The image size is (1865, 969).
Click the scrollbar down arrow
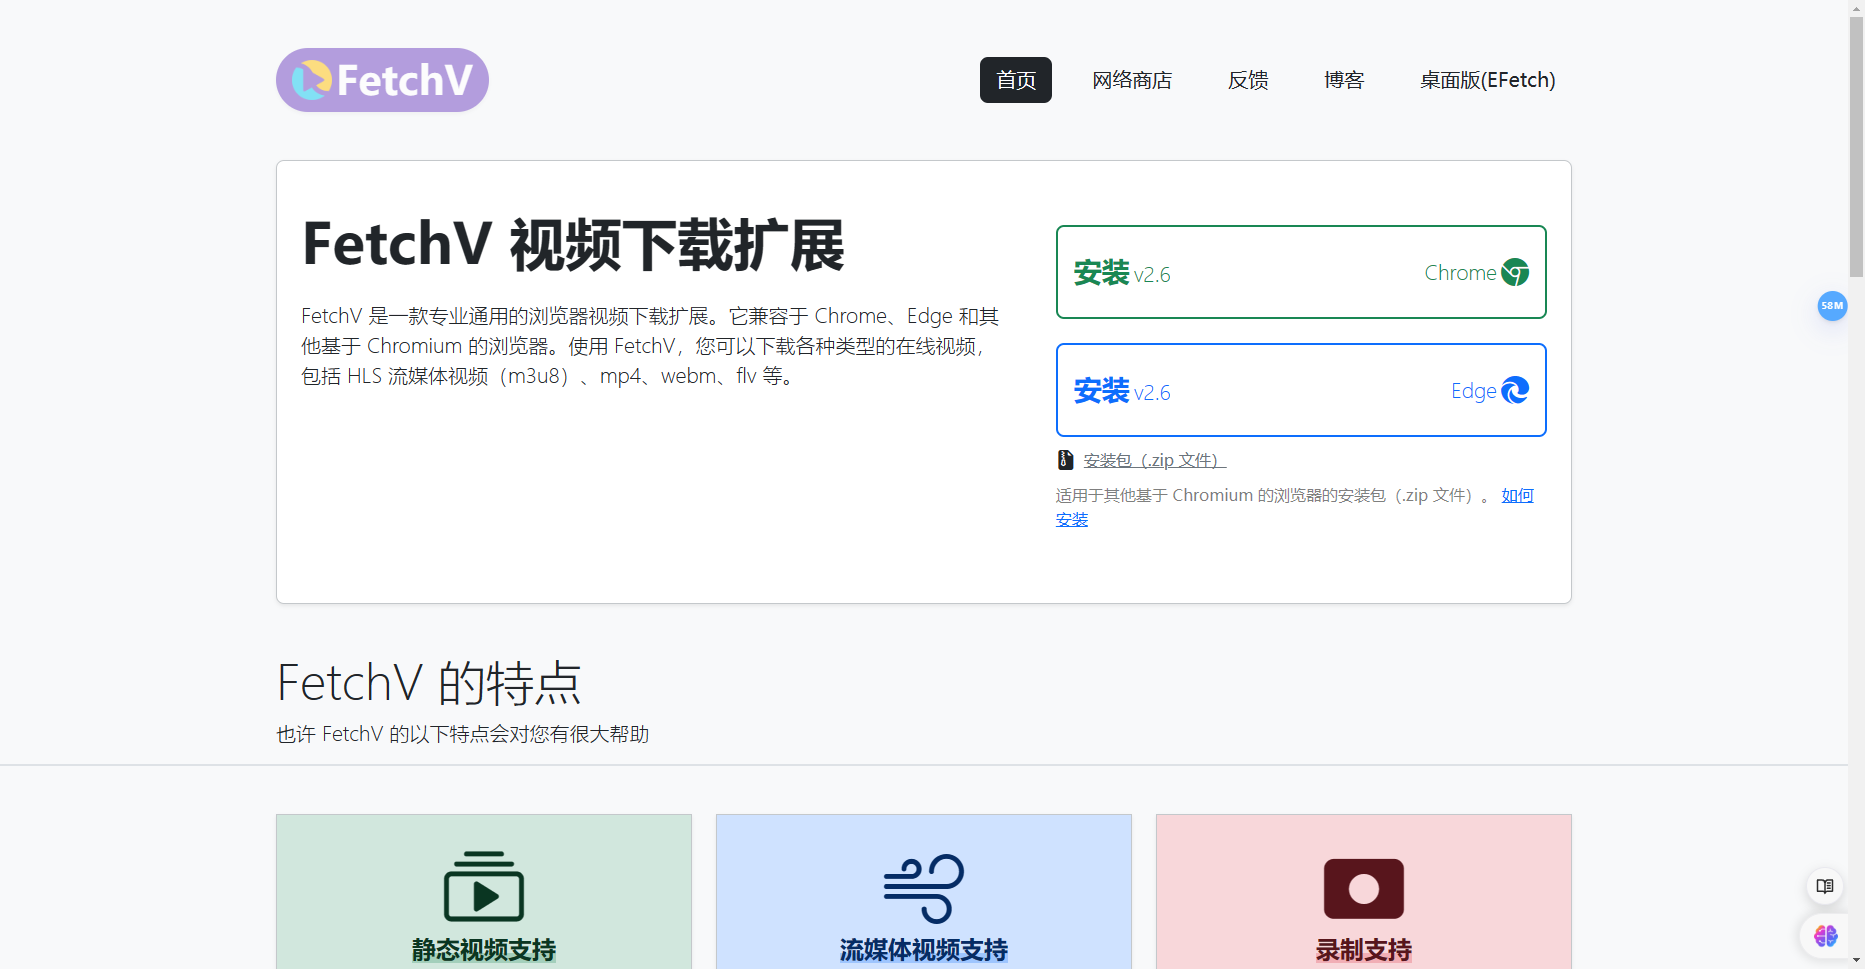tap(1856, 961)
